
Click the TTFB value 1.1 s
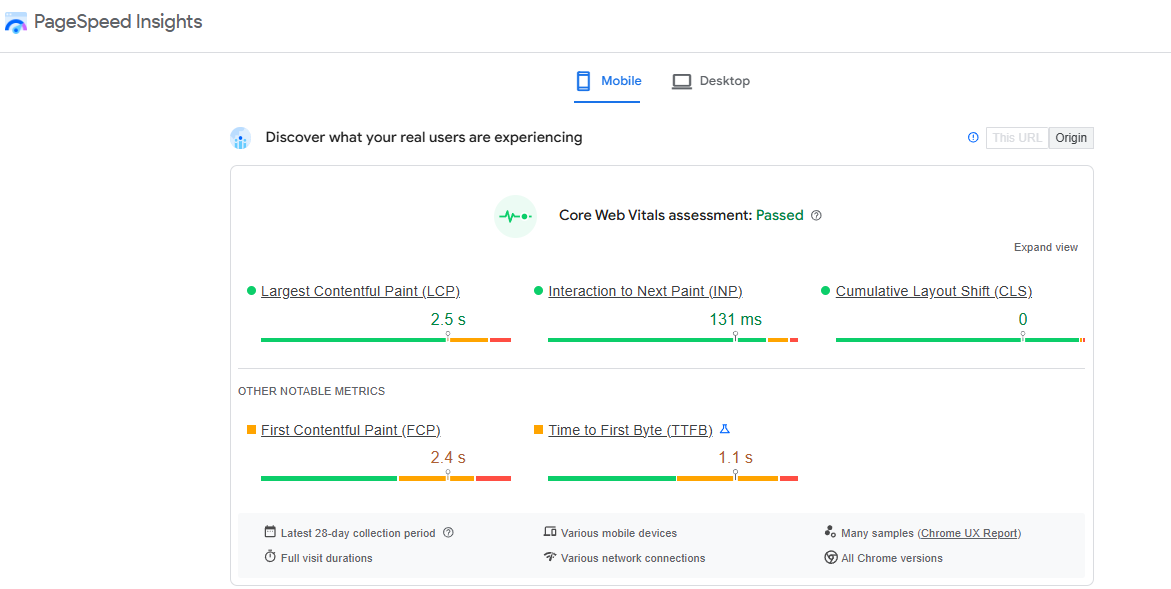pos(736,458)
